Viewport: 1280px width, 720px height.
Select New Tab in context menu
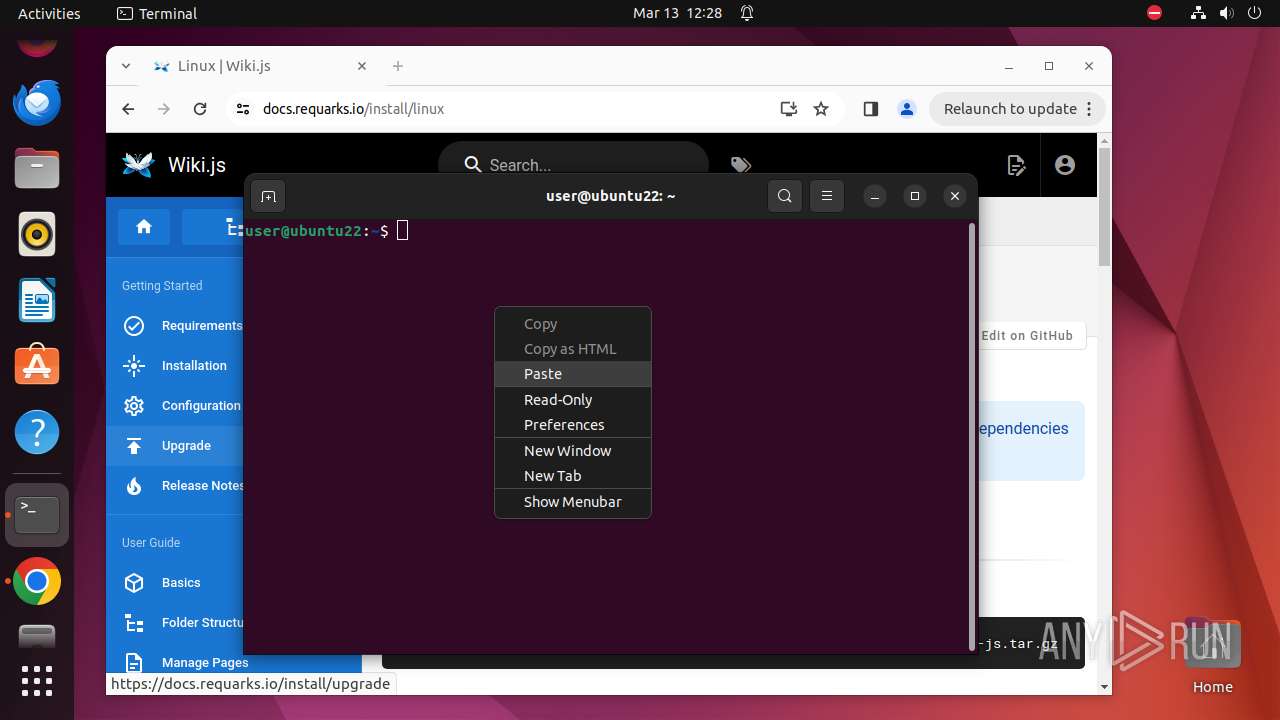[573, 476]
